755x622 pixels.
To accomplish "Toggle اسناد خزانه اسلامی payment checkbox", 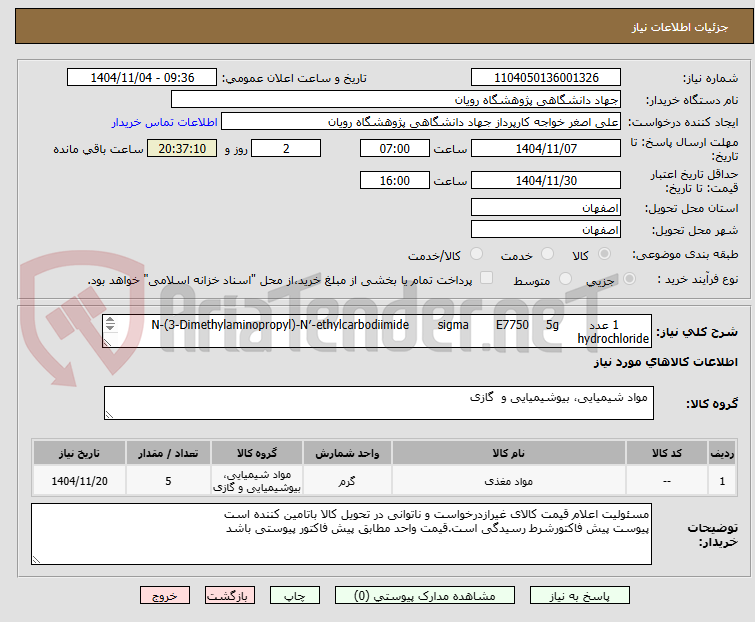I will pyautogui.click(x=487, y=278).
